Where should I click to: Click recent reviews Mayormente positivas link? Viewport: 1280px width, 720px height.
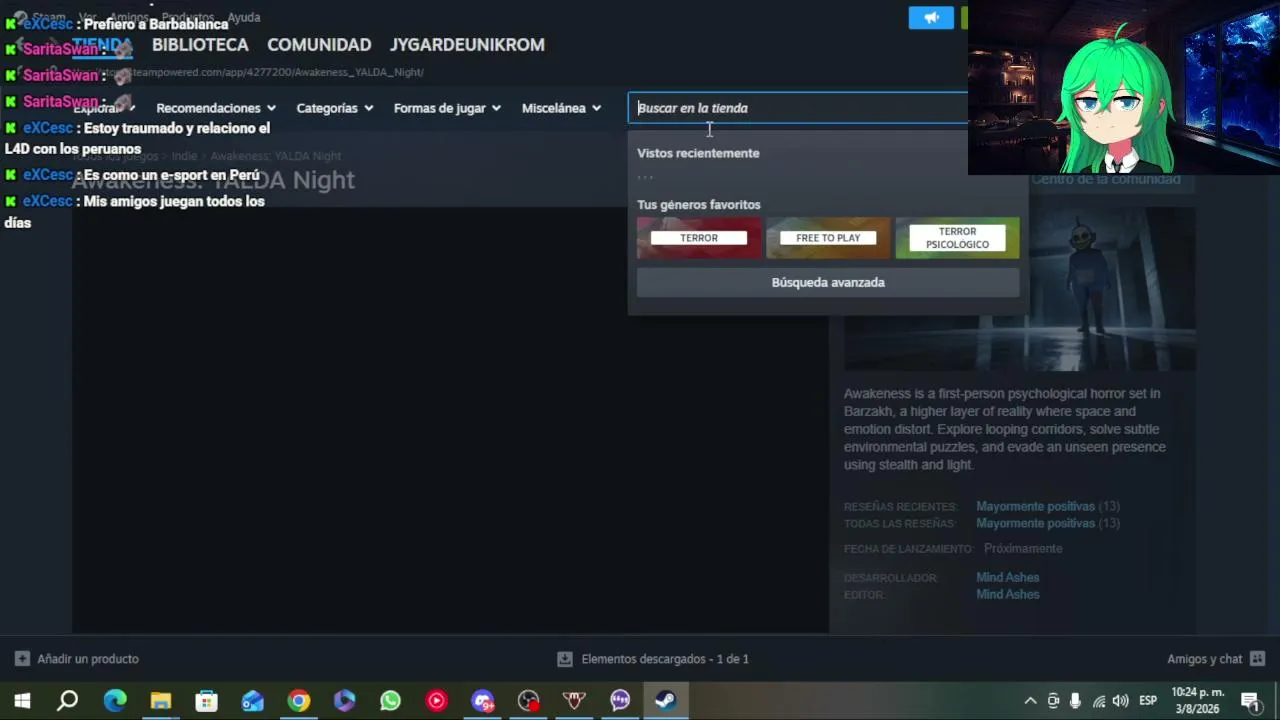(1035, 506)
